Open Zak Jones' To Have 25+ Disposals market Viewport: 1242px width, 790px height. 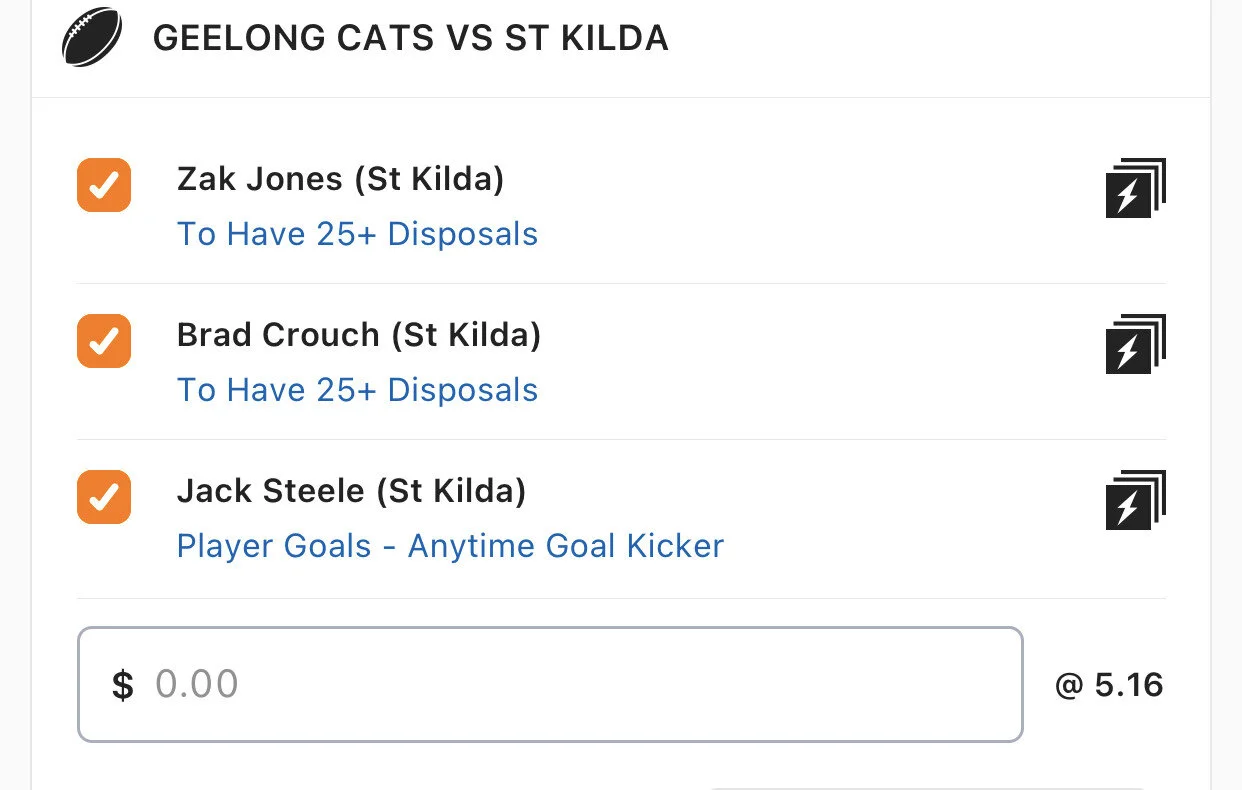click(x=357, y=234)
